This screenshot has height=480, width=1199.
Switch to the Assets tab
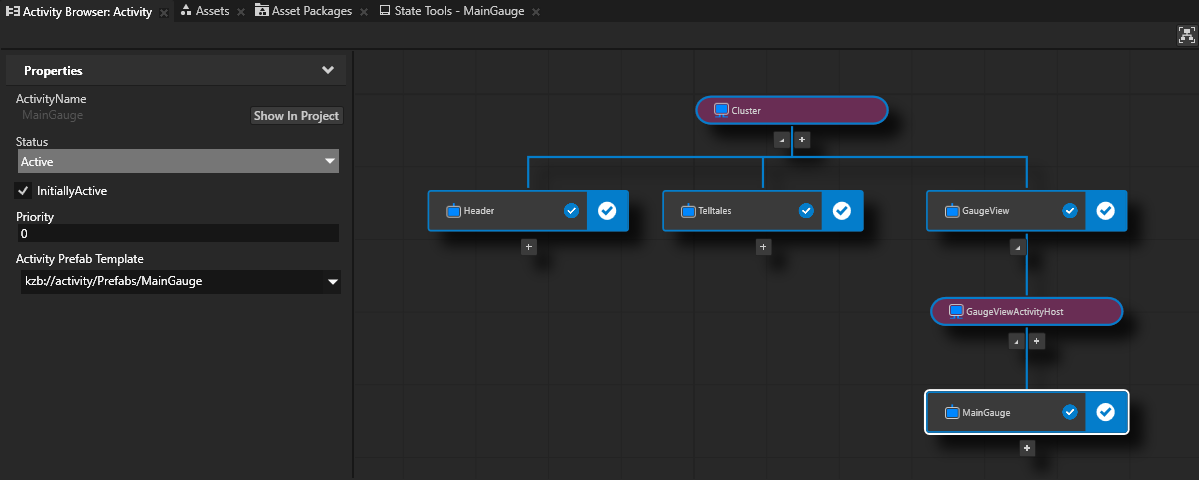click(211, 11)
